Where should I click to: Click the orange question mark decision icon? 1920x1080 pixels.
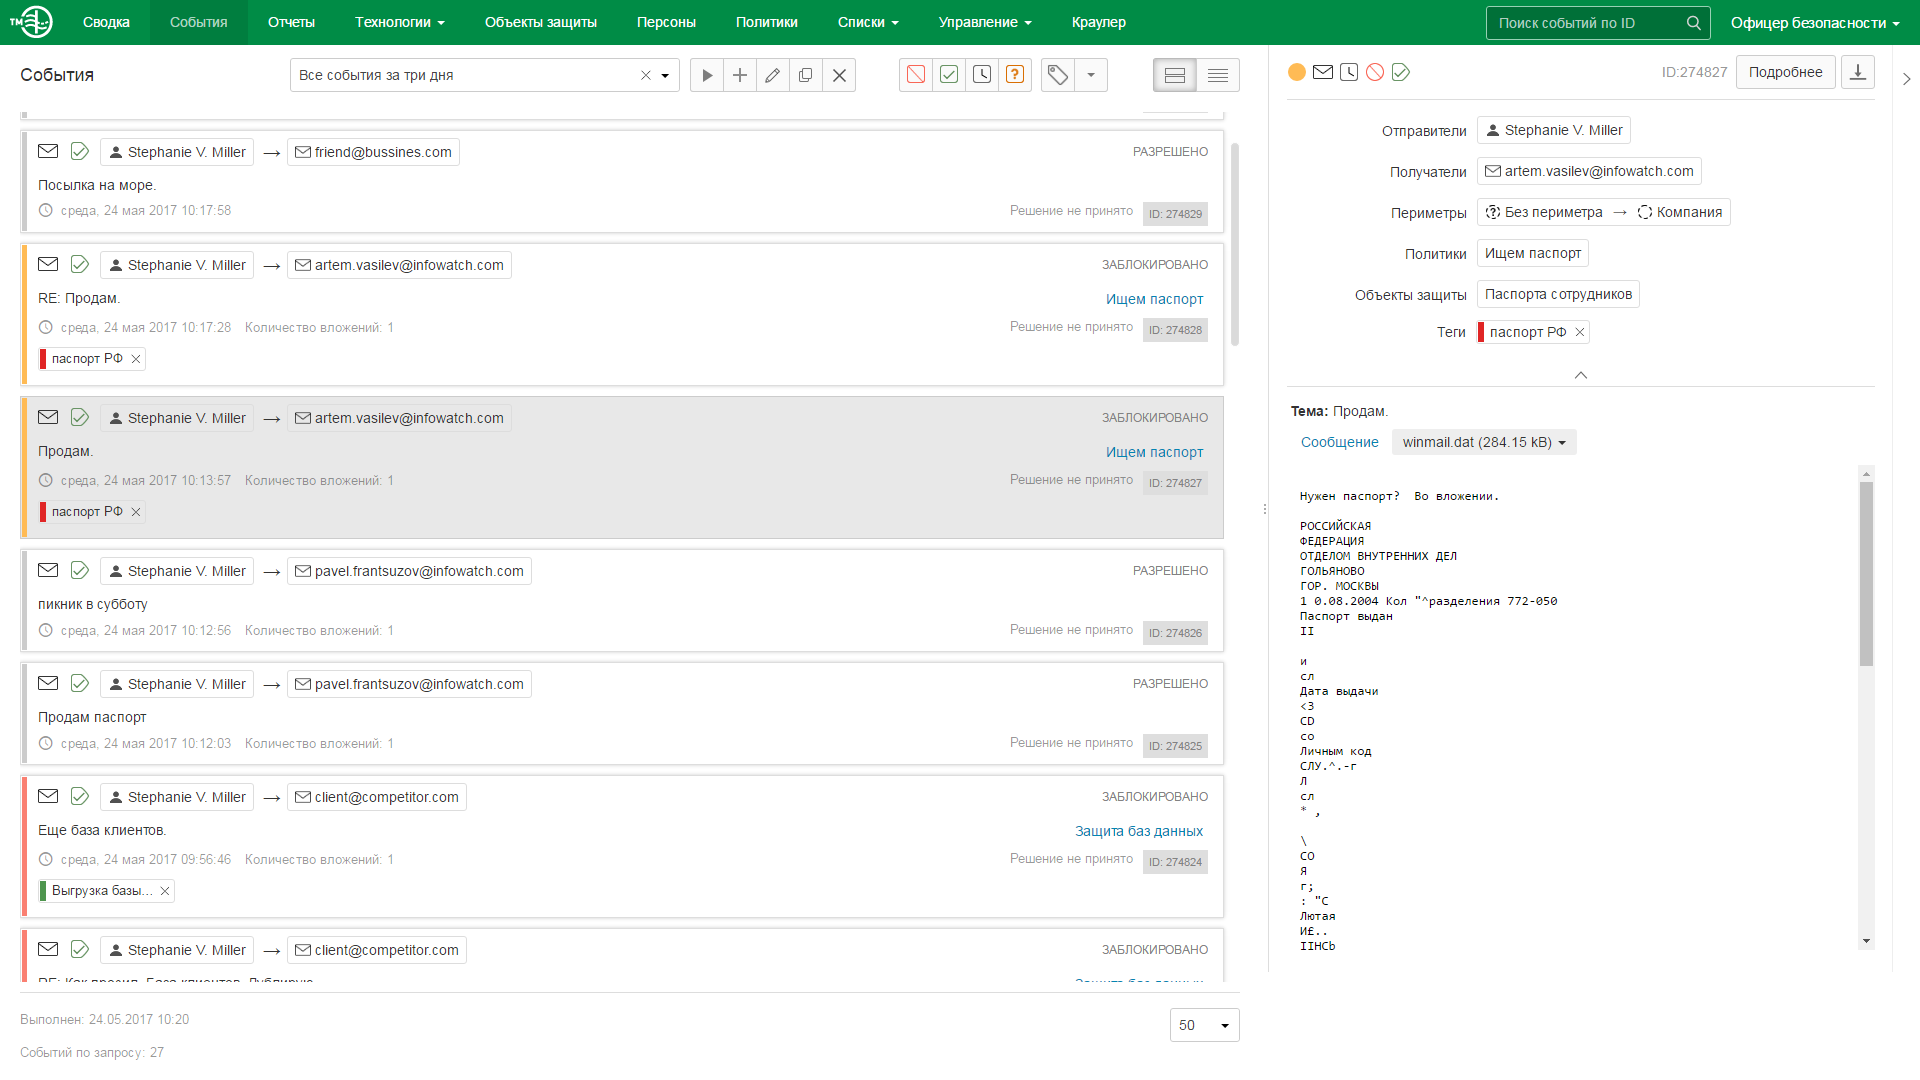click(x=1015, y=75)
